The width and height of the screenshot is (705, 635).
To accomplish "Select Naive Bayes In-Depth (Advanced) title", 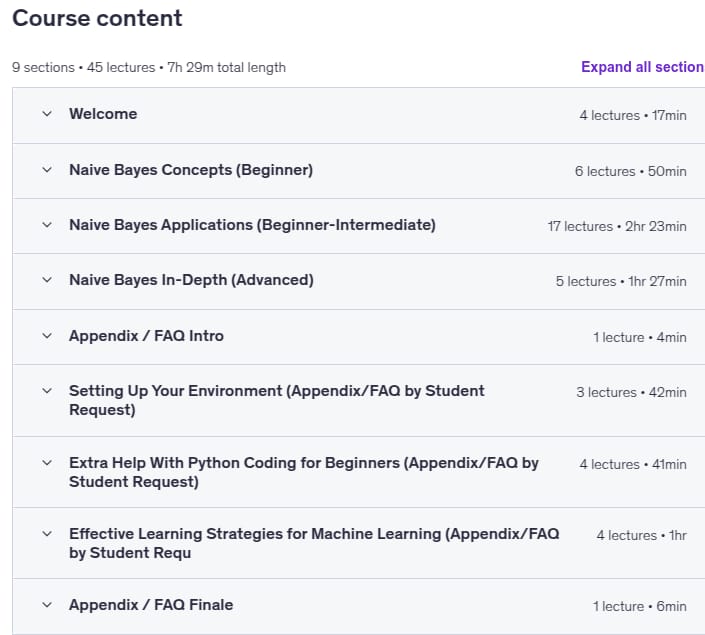I will click(x=191, y=280).
